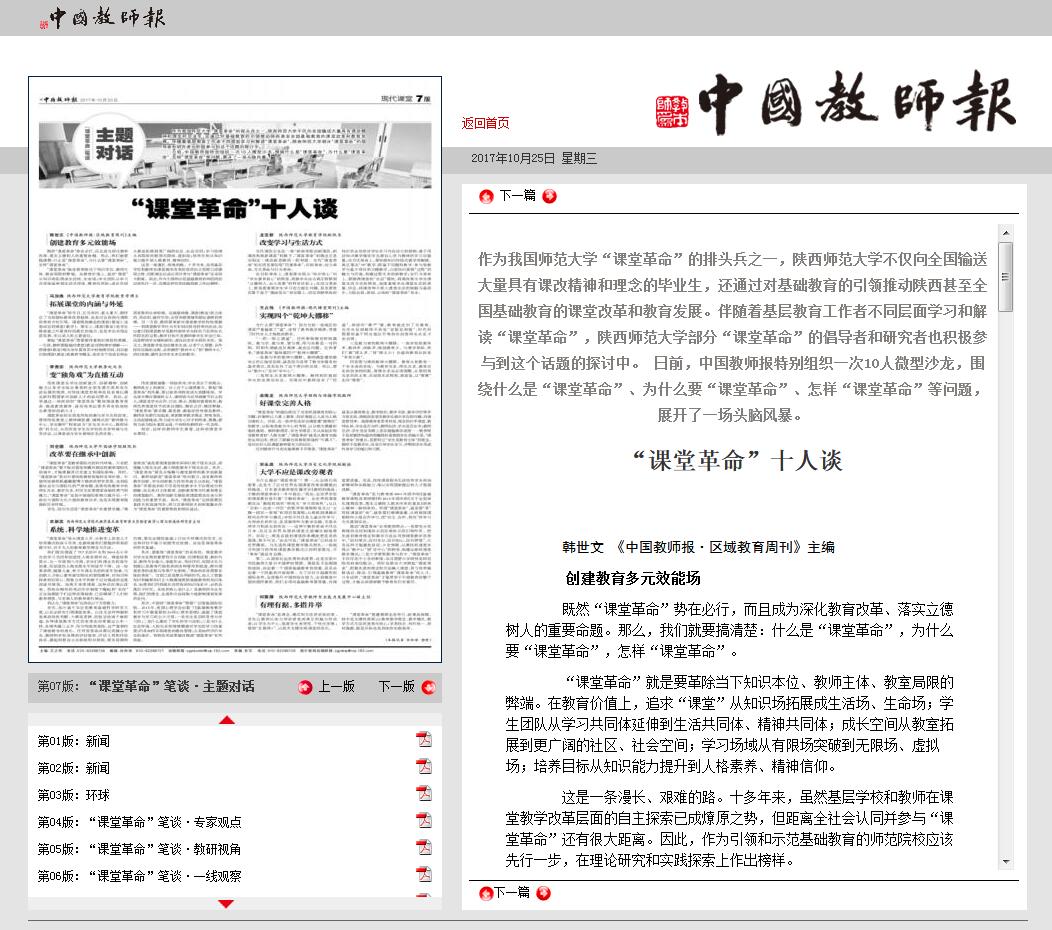Screen dimensions: 1052x930
Task: Click the subheading 创建教育多元效能场
Action: tap(633, 578)
